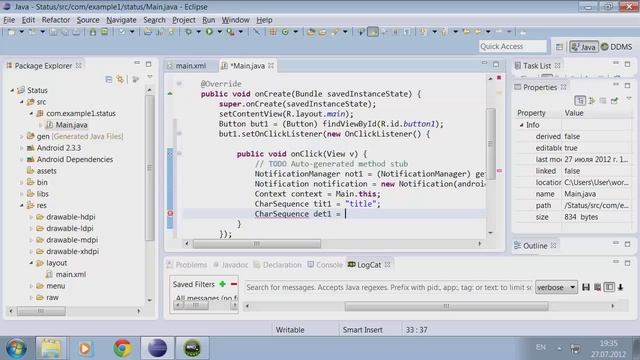
Task: Expand the gen folder
Action: 22,136
